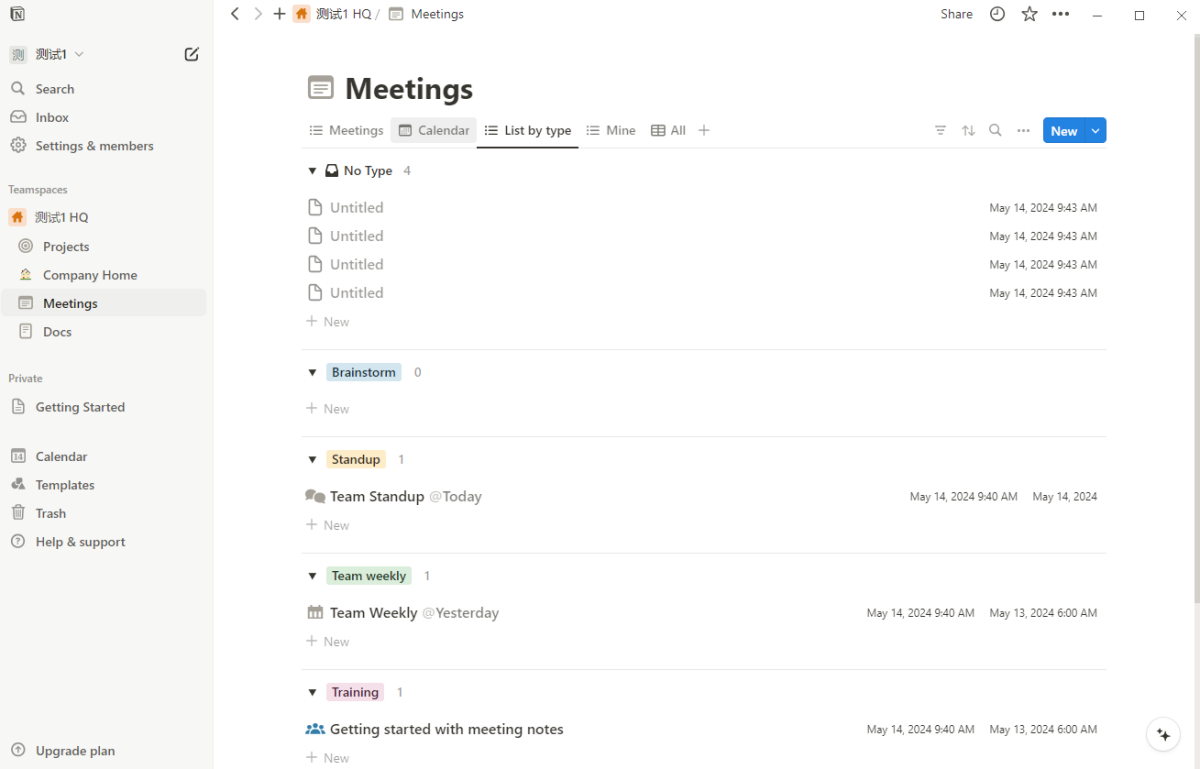Click the new page compose icon
The width and height of the screenshot is (1200, 769).
[x=192, y=54]
